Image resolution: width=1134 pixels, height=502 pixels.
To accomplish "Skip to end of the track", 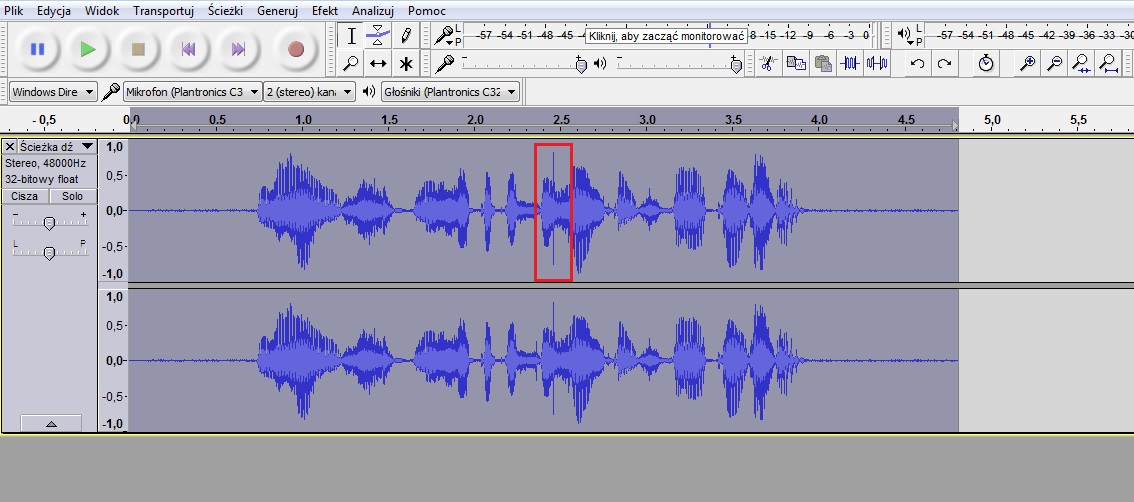I will tap(238, 49).
